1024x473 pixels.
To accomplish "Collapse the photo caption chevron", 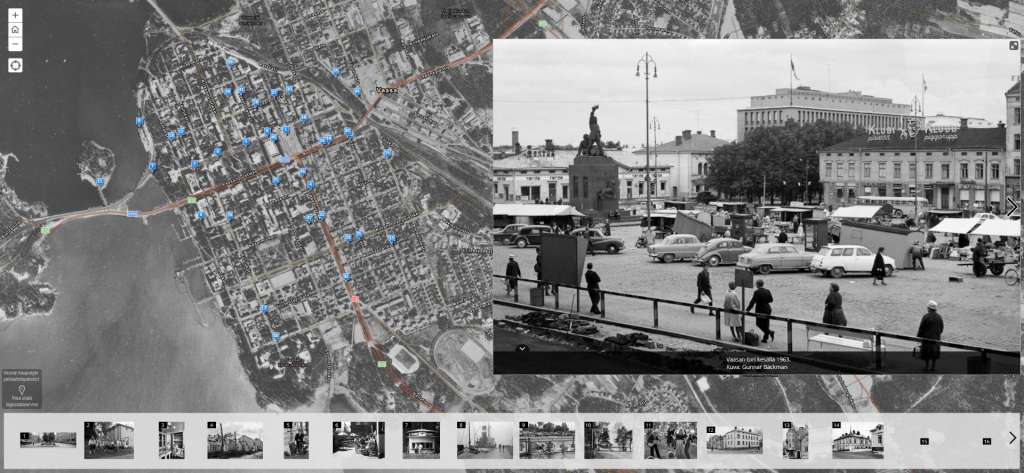I will (522, 349).
